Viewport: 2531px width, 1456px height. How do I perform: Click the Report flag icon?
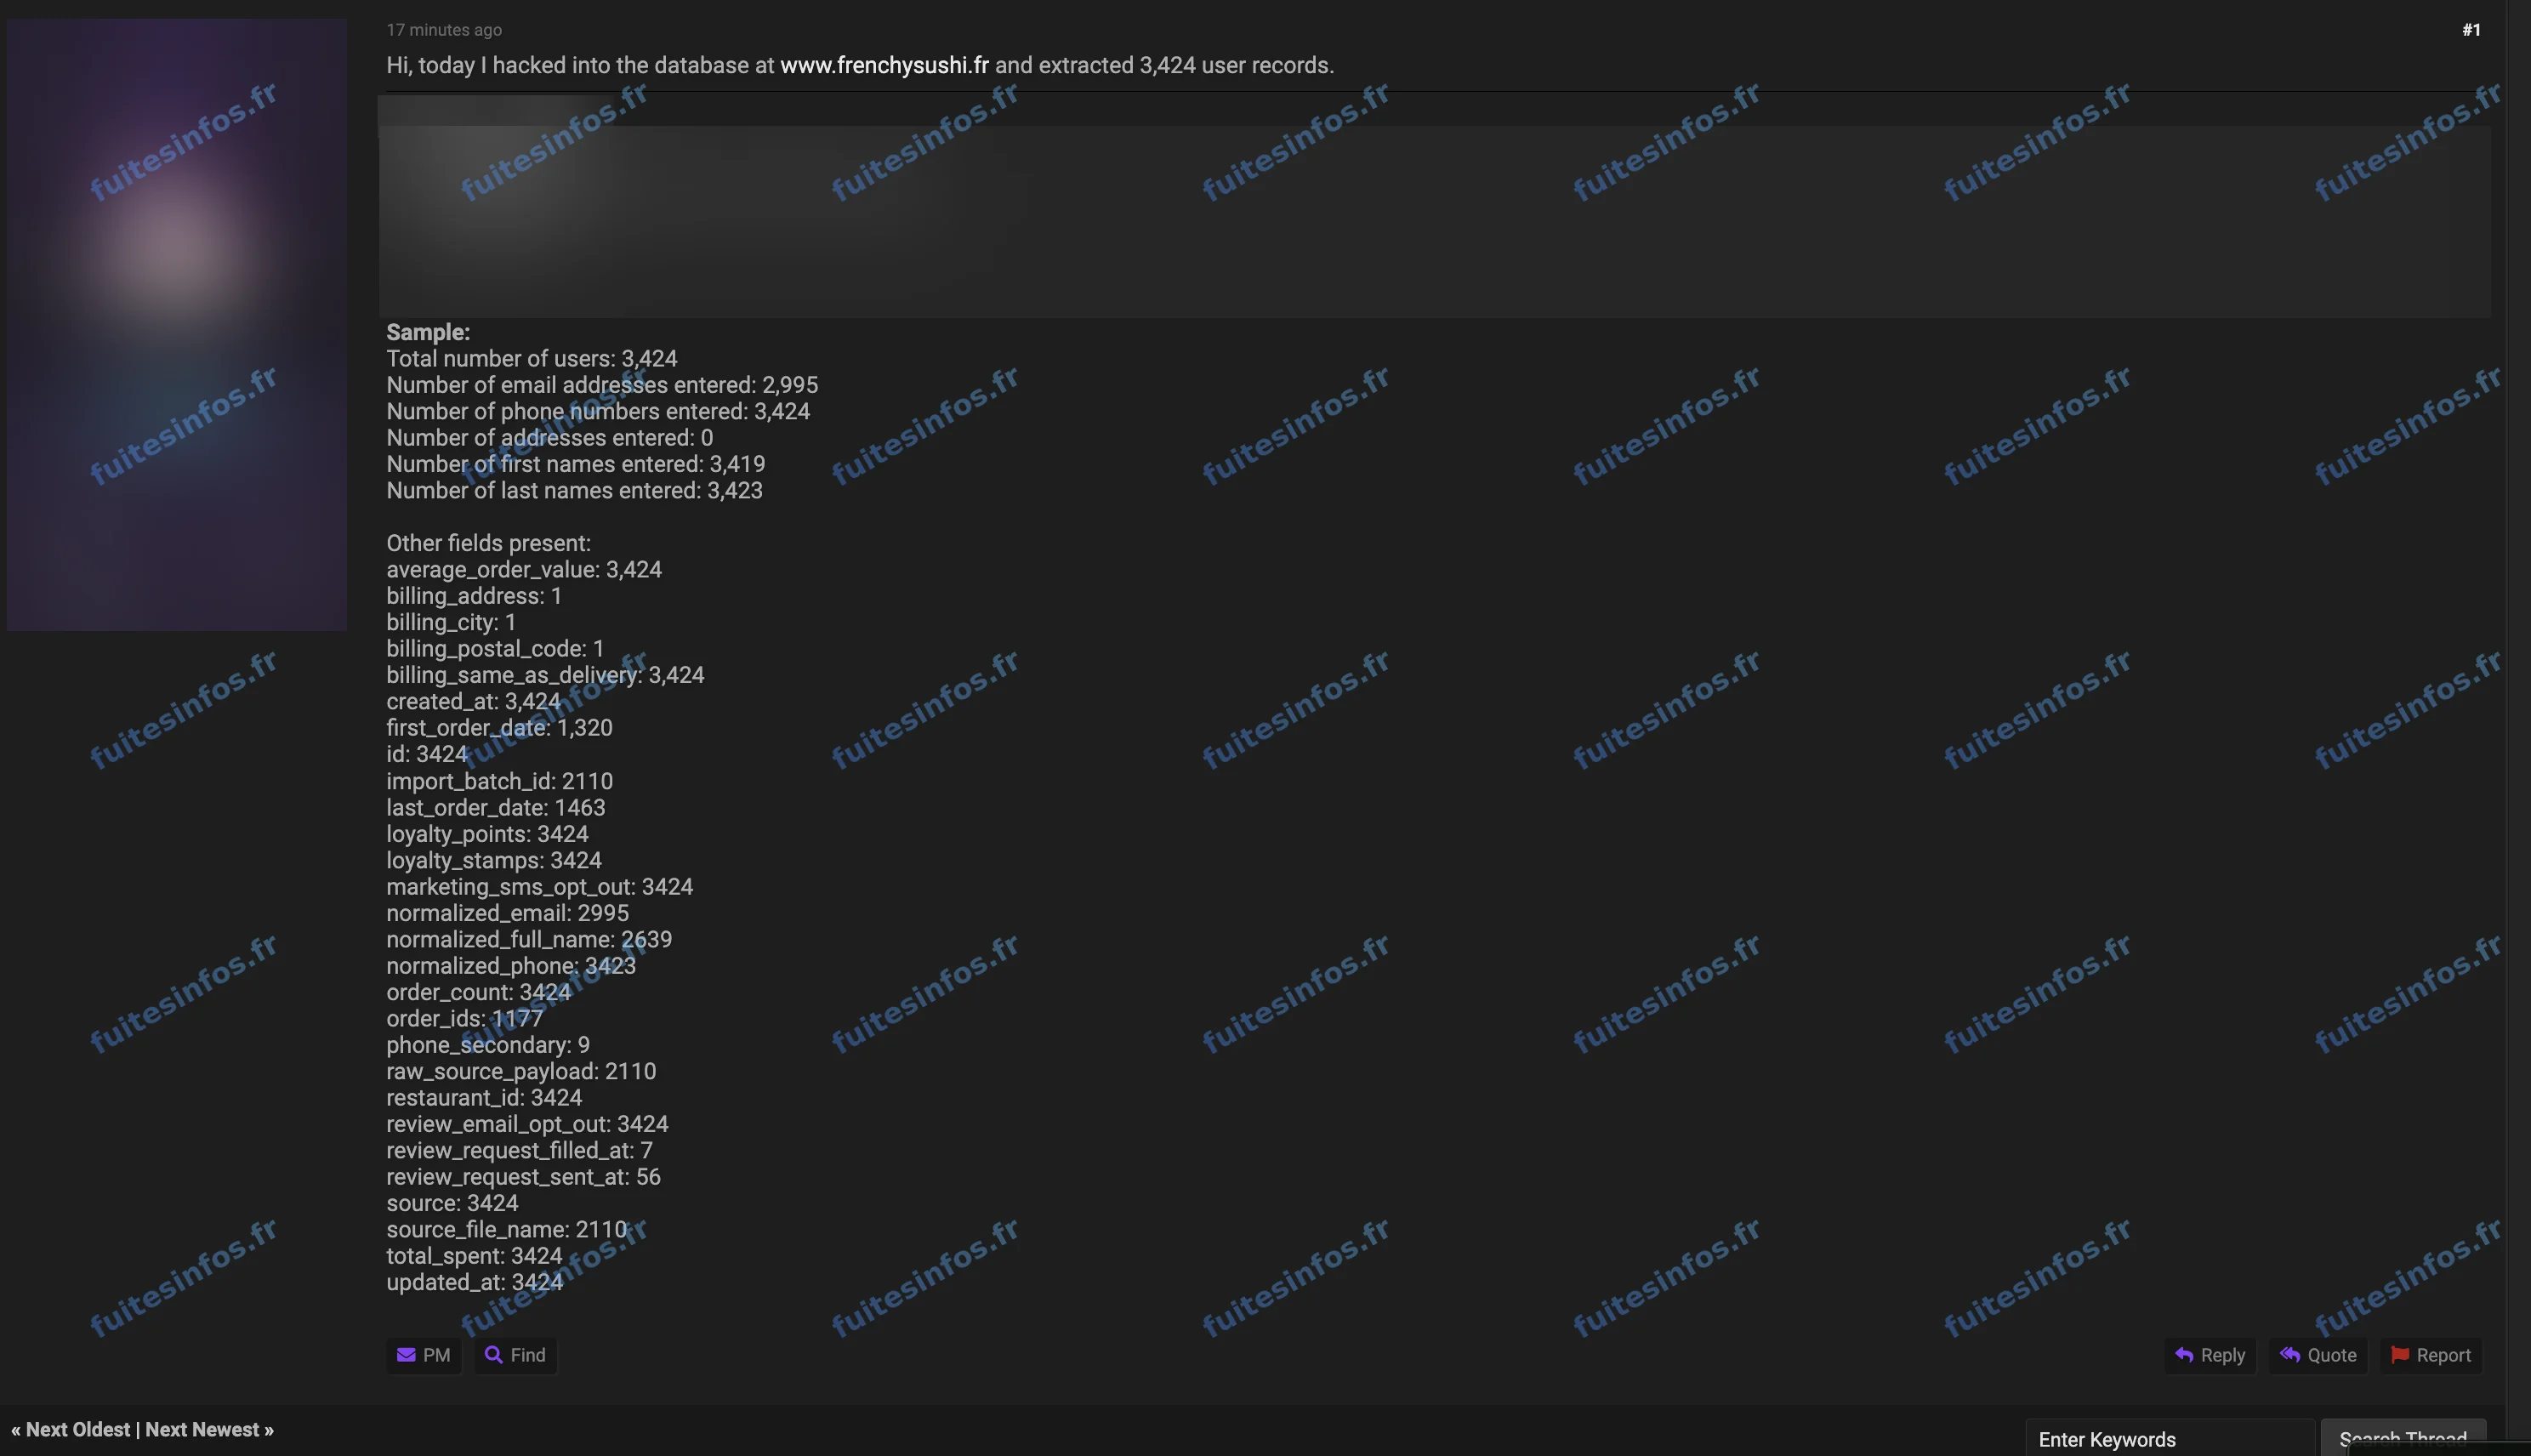(x=2399, y=1355)
